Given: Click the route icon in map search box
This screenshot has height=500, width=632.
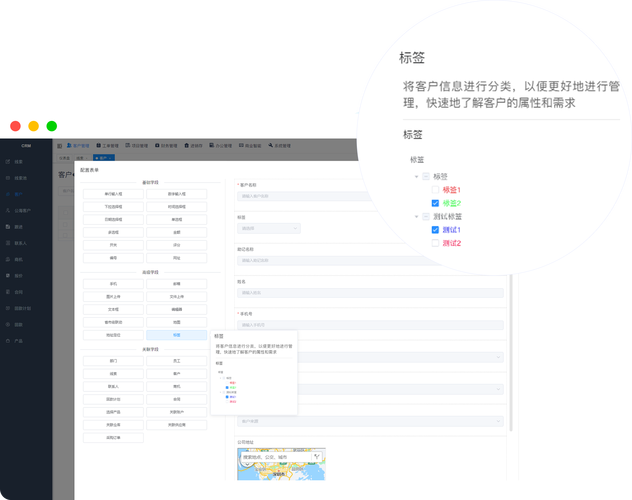Looking at the screenshot, I should 317,457.
